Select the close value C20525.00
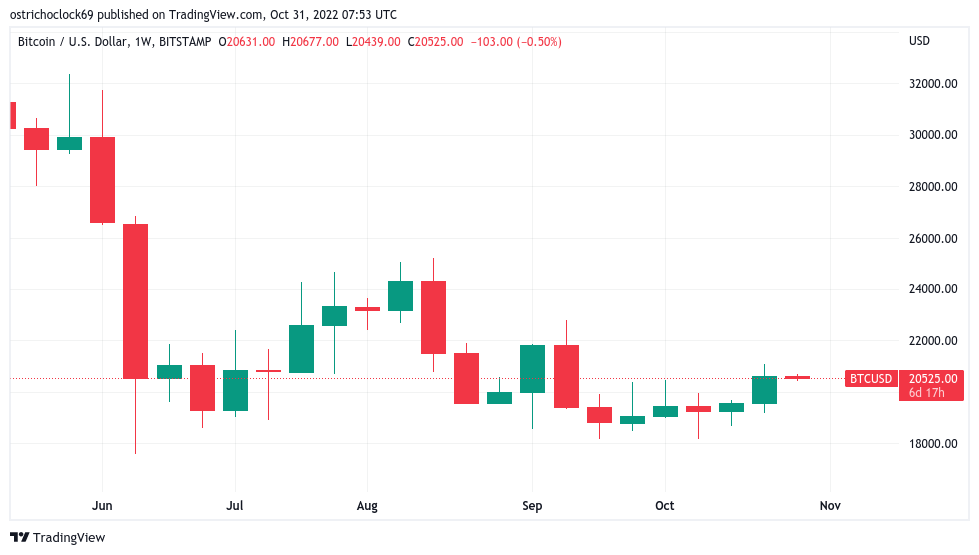979x555 pixels. pyautogui.click(x=435, y=42)
